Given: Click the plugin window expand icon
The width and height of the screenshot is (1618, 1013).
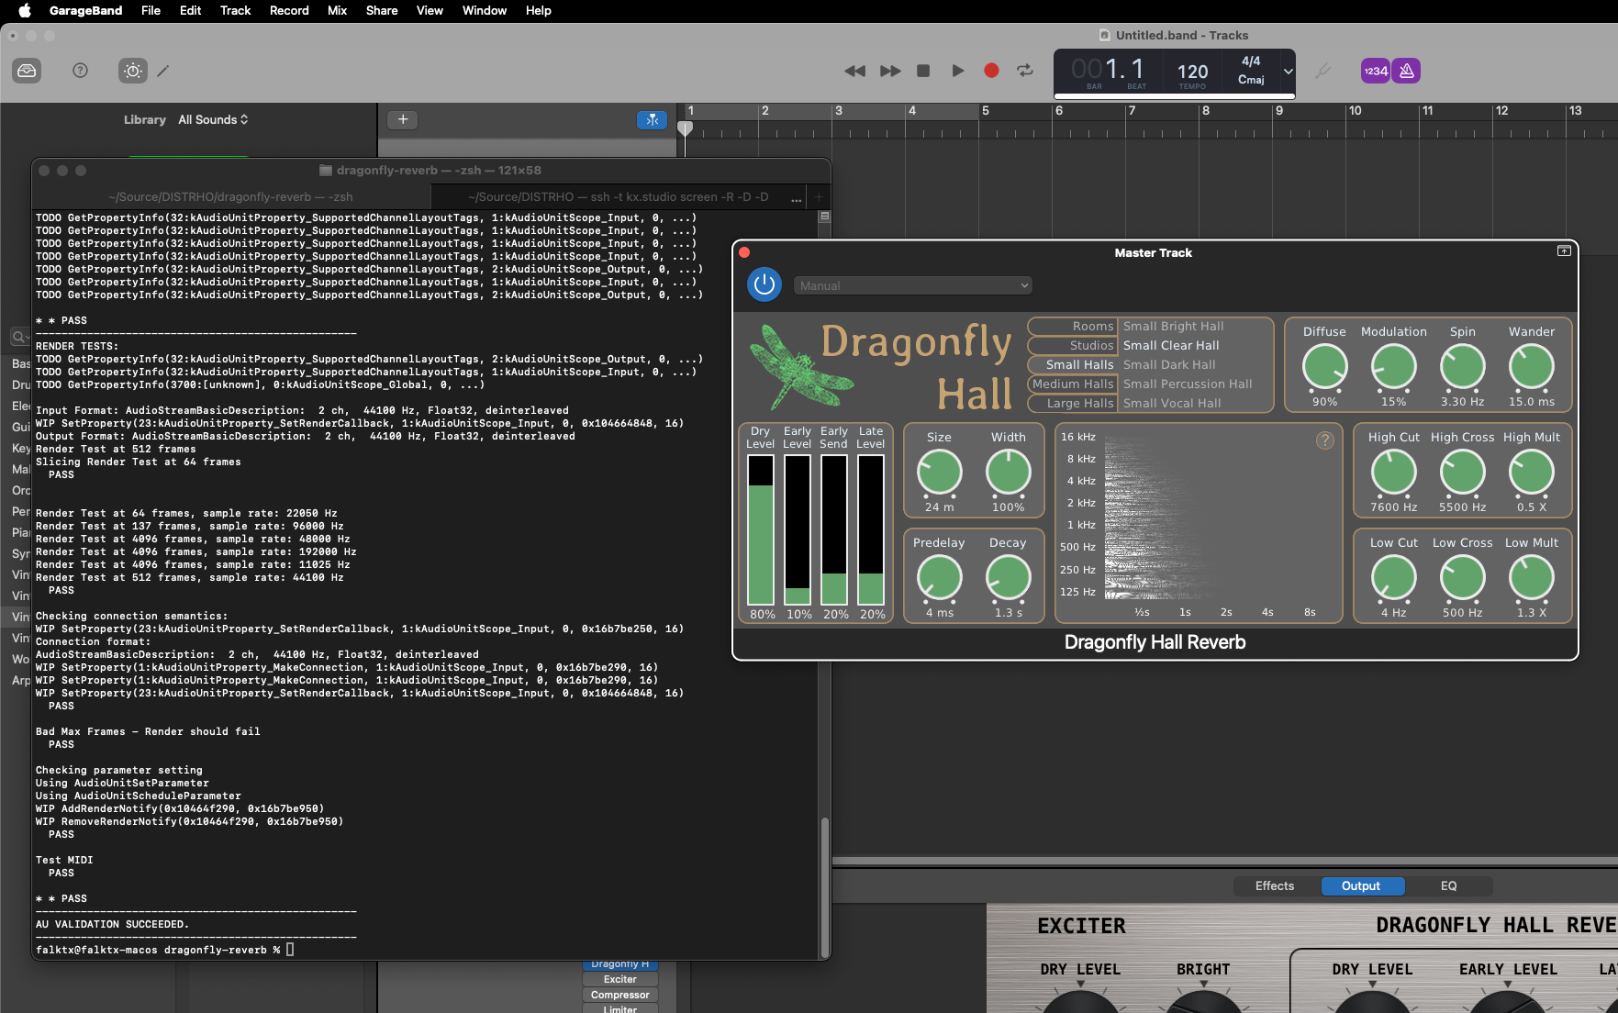Looking at the screenshot, I should point(1564,252).
